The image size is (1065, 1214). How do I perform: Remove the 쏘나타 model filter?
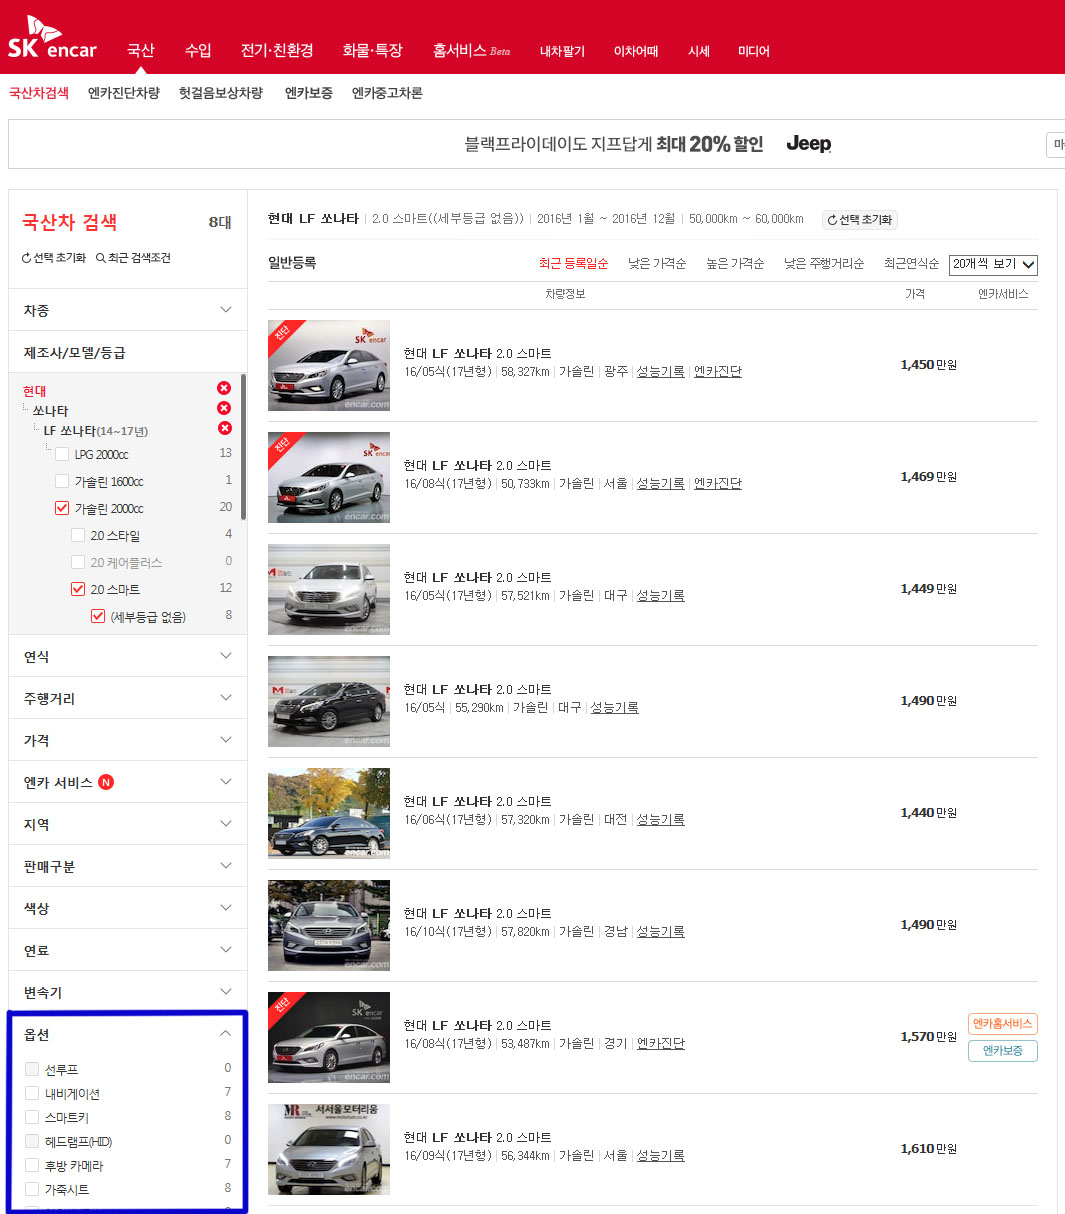(224, 408)
